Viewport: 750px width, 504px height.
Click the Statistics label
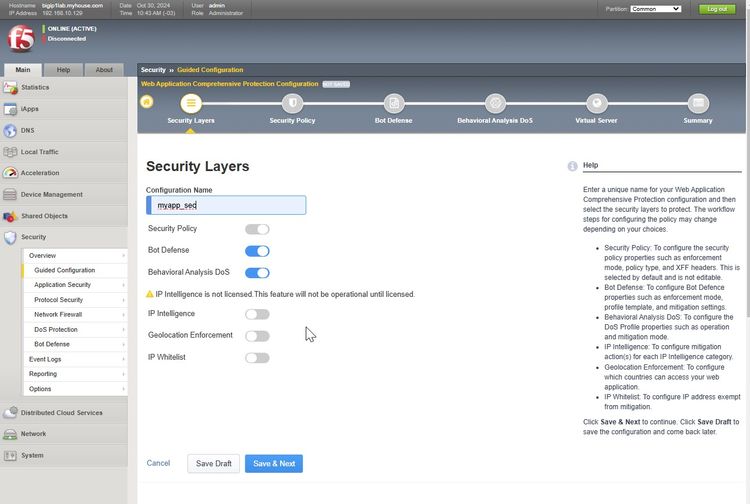[35, 88]
